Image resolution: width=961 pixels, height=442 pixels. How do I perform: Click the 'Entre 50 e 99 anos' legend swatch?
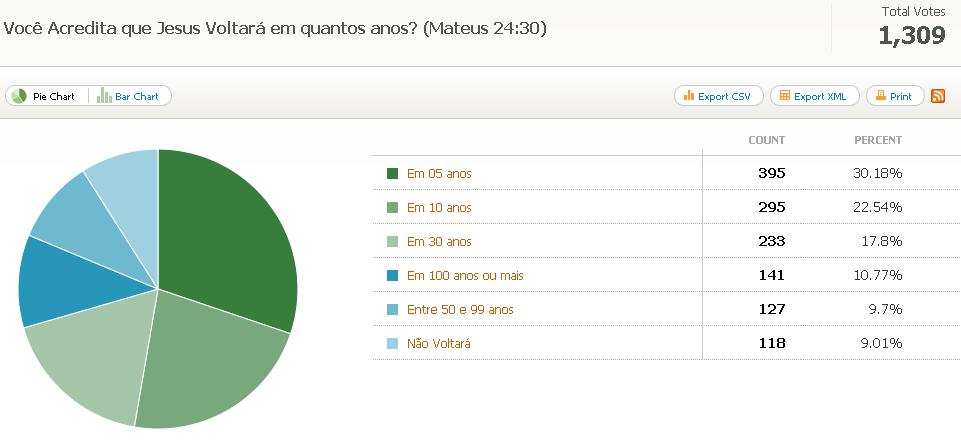(392, 310)
